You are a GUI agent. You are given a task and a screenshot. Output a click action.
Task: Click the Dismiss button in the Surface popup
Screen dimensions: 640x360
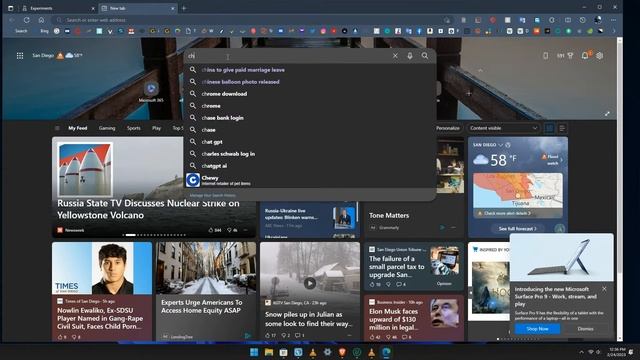point(585,329)
